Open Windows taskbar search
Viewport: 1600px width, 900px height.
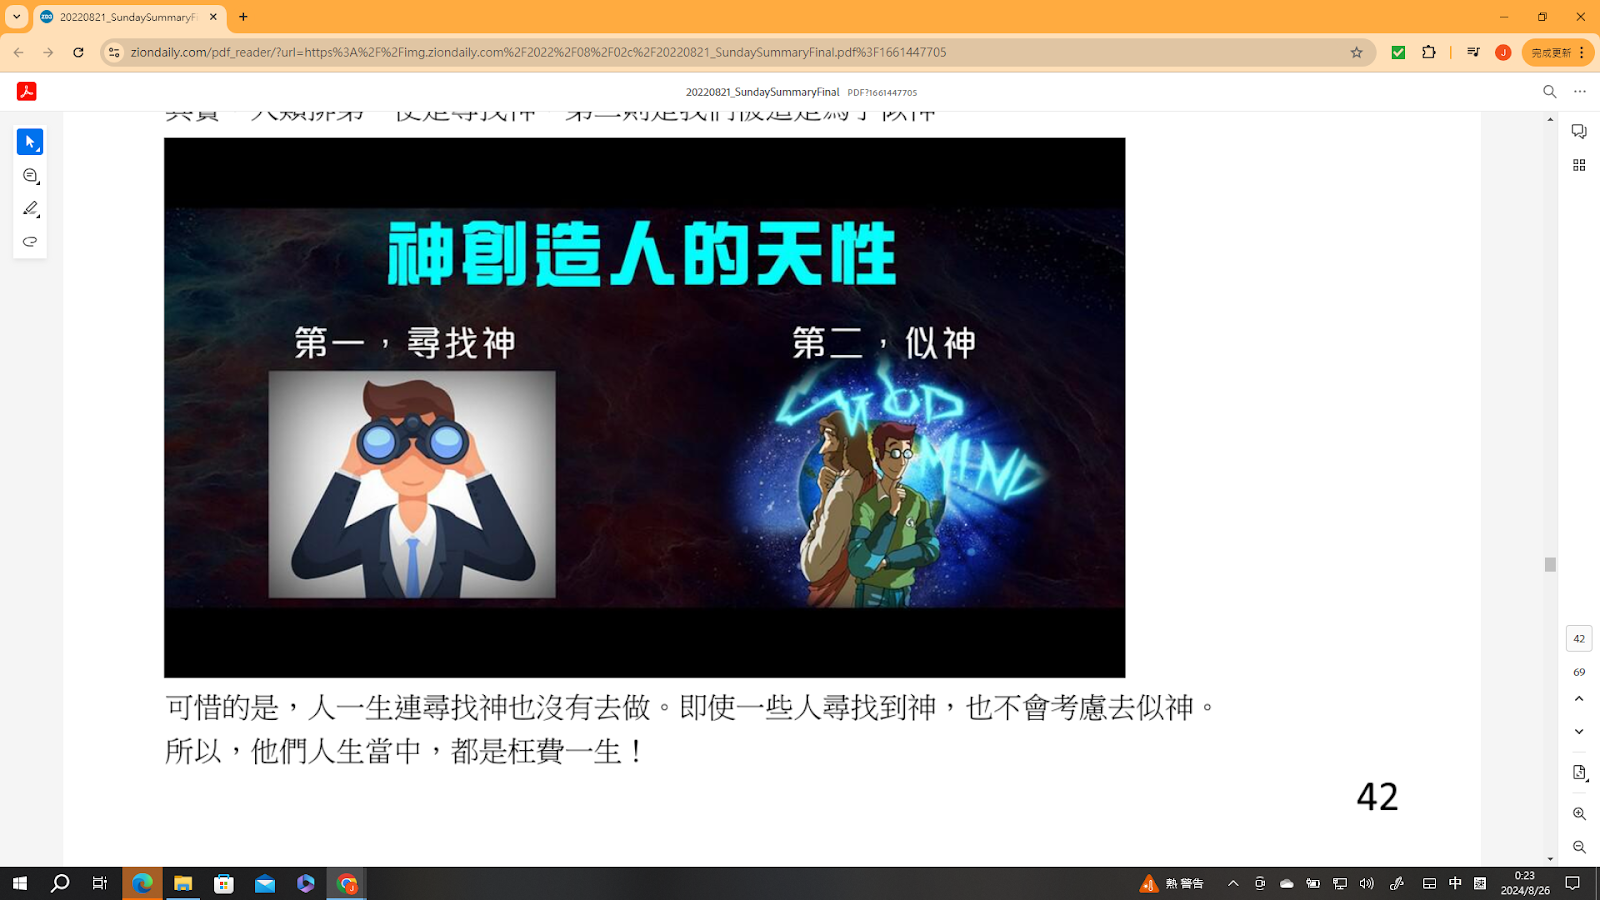[60, 883]
